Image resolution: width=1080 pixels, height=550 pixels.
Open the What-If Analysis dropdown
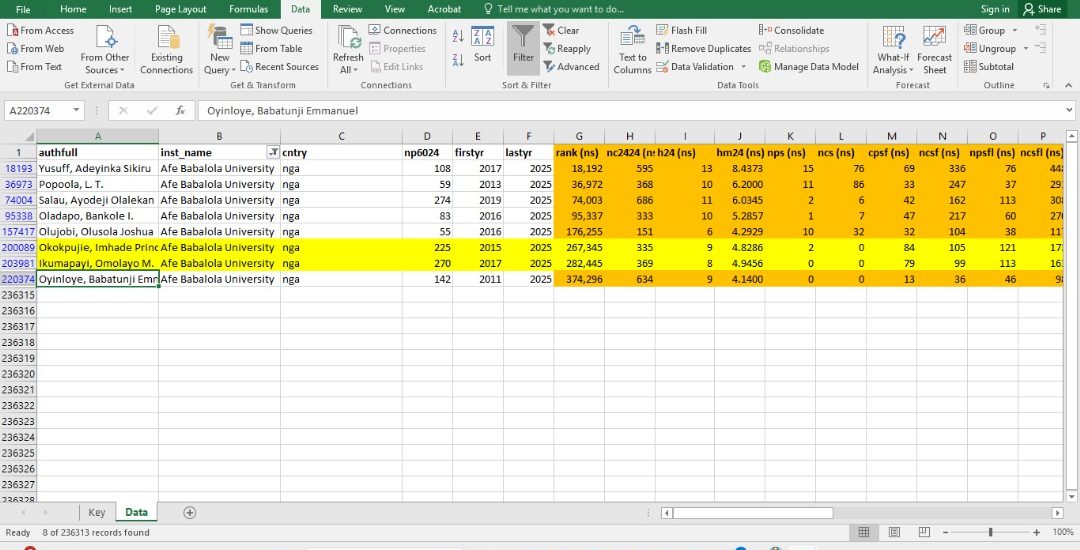(x=893, y=70)
